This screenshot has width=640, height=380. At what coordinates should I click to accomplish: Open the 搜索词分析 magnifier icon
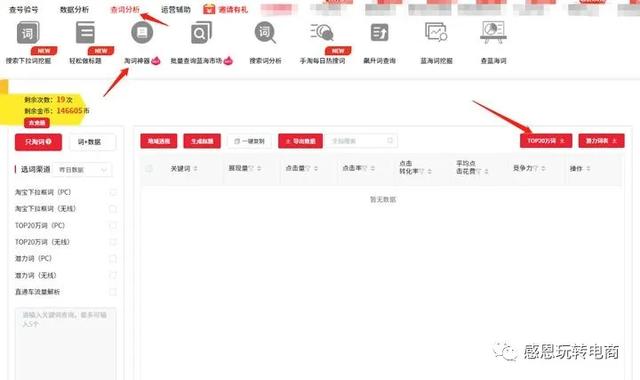[265, 33]
